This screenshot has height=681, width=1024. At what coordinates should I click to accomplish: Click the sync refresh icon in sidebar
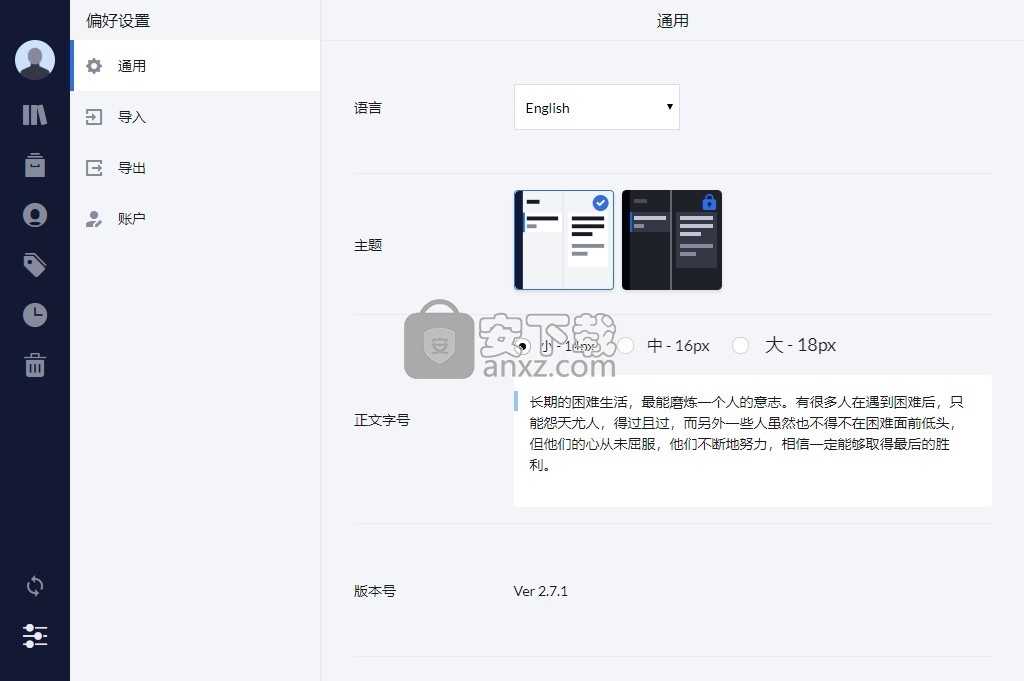coord(35,586)
